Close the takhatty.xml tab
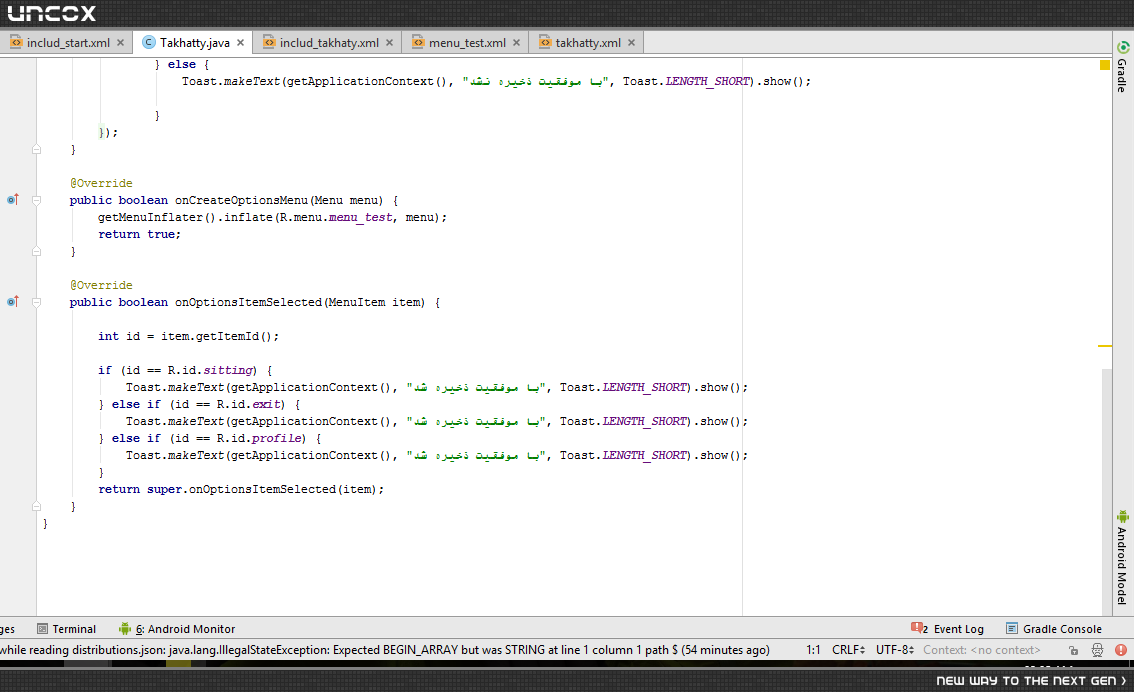The image size is (1134, 692). [x=631, y=43]
